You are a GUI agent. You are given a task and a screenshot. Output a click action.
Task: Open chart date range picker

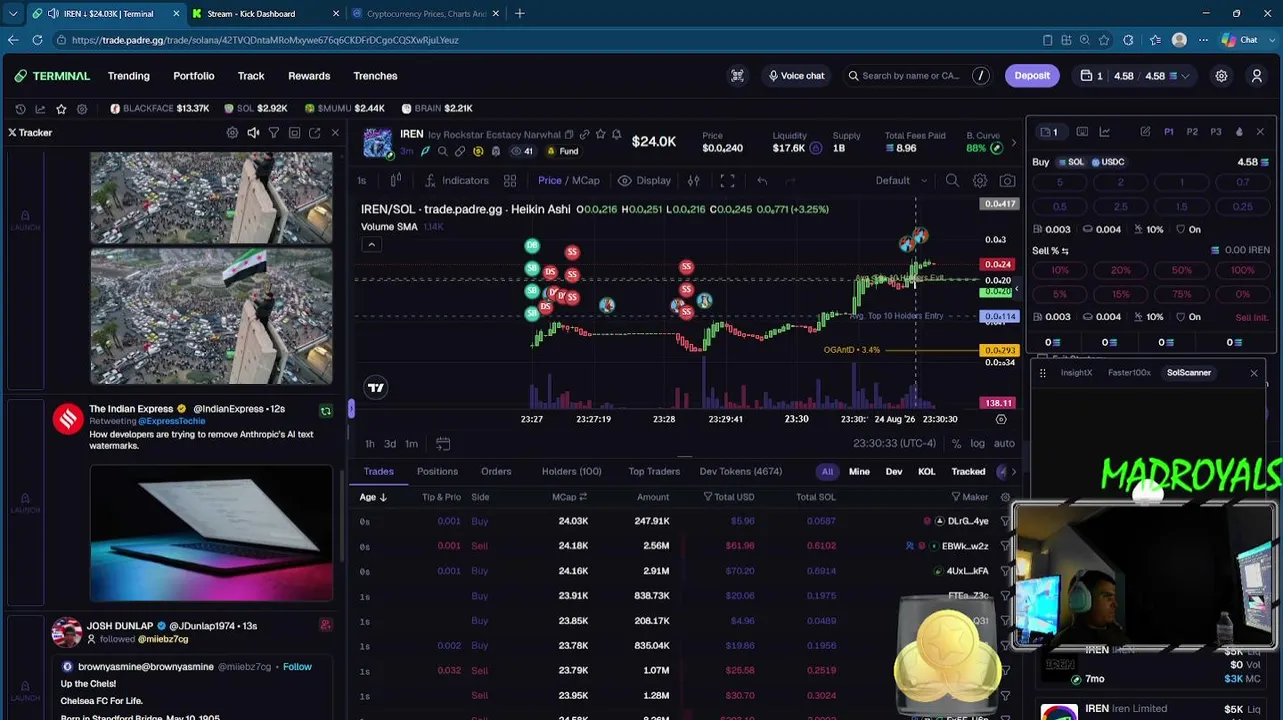443,444
